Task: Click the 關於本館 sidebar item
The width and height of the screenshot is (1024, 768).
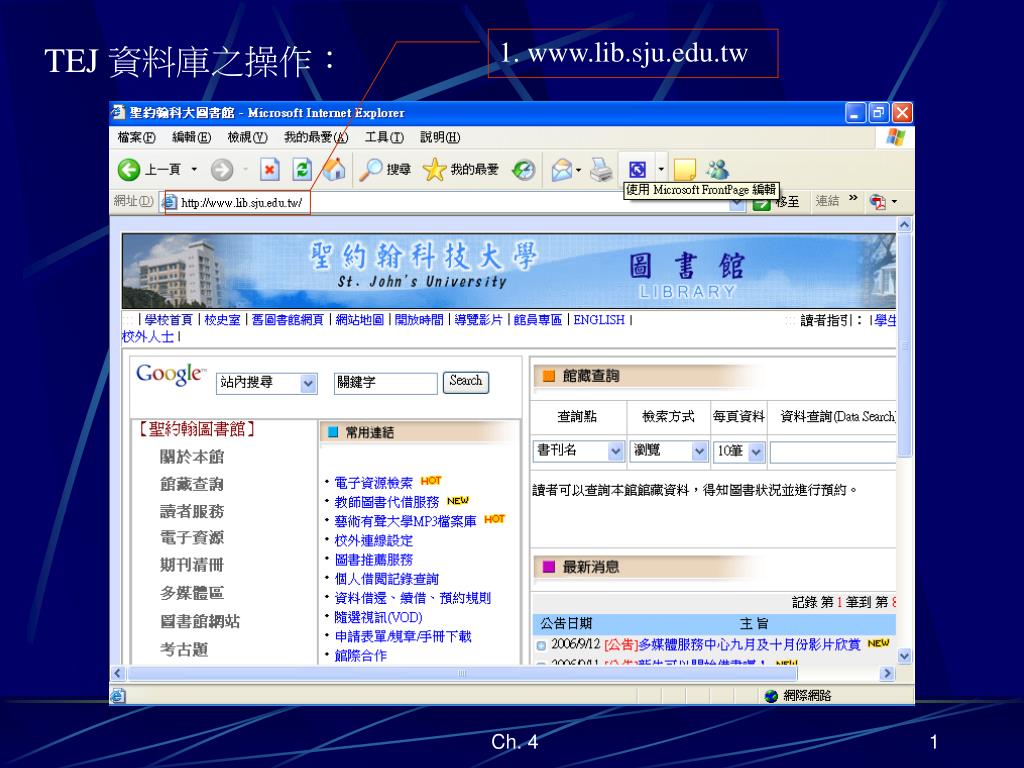Action: point(192,456)
